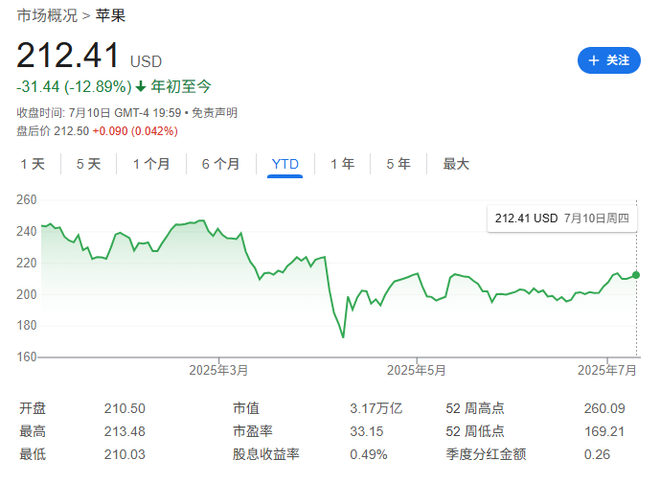660x483 pixels.
Task: Show the 最大 full history range
Action: pos(456,164)
